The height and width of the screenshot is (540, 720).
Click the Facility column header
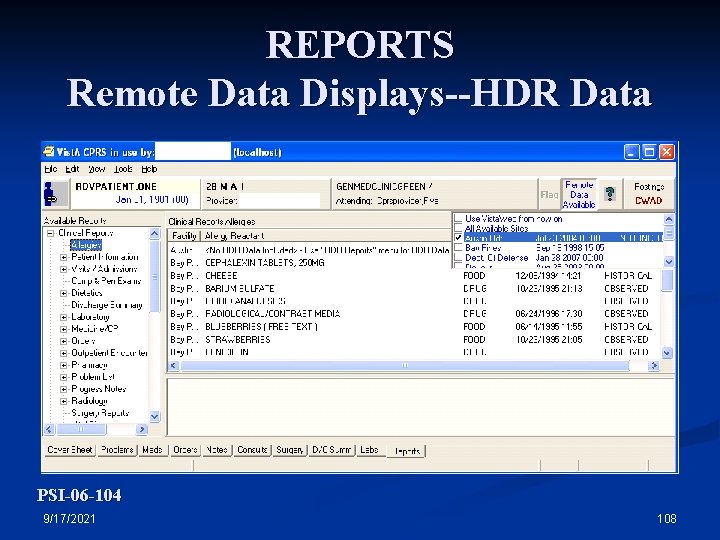[x=182, y=235]
